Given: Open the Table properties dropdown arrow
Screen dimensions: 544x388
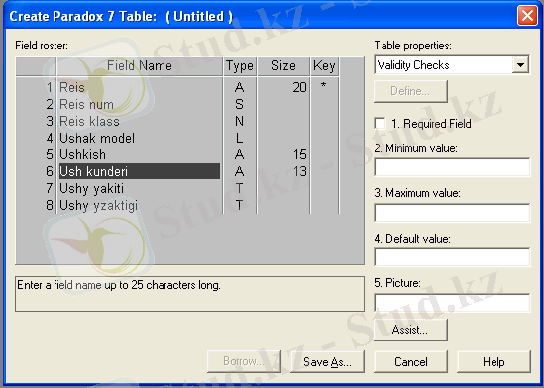Looking at the screenshot, I should (520, 65).
